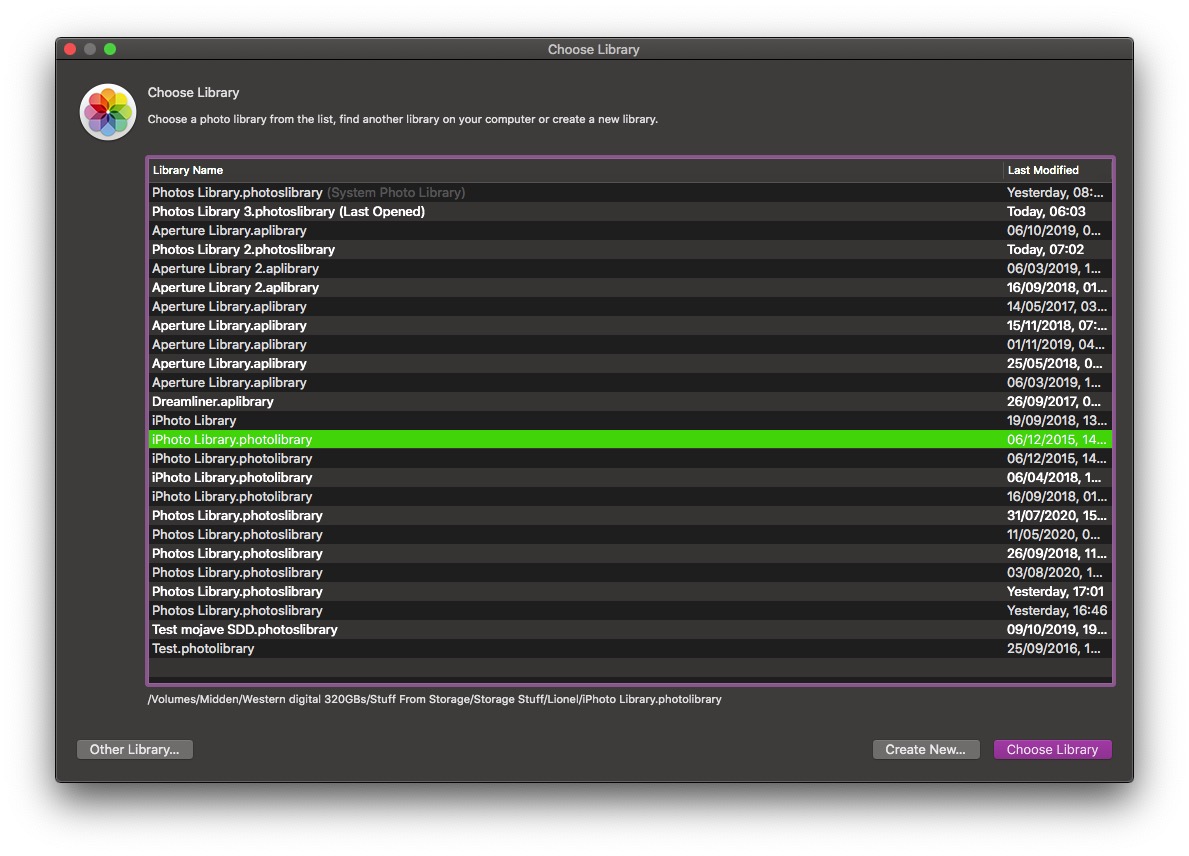
Task: Select Aperture Library.aplibrary modified 01/11/2019
Action: click(630, 344)
